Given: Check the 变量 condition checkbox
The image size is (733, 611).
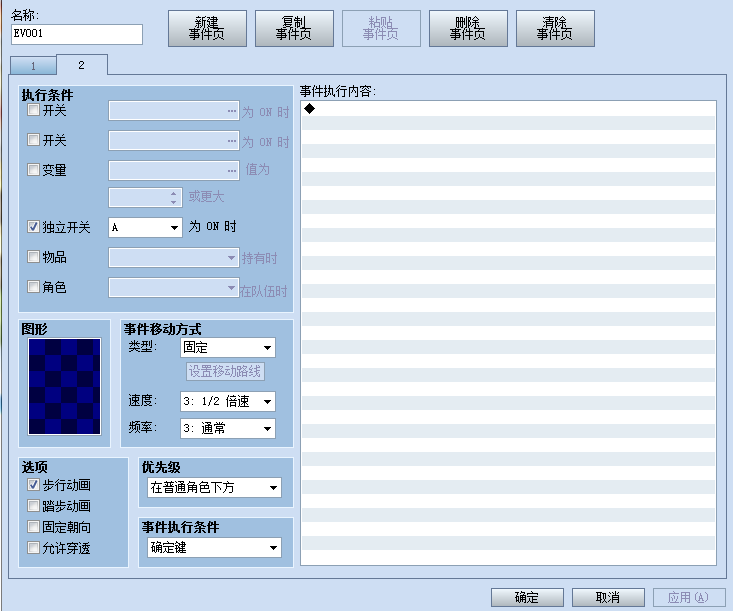Looking at the screenshot, I should [33, 169].
